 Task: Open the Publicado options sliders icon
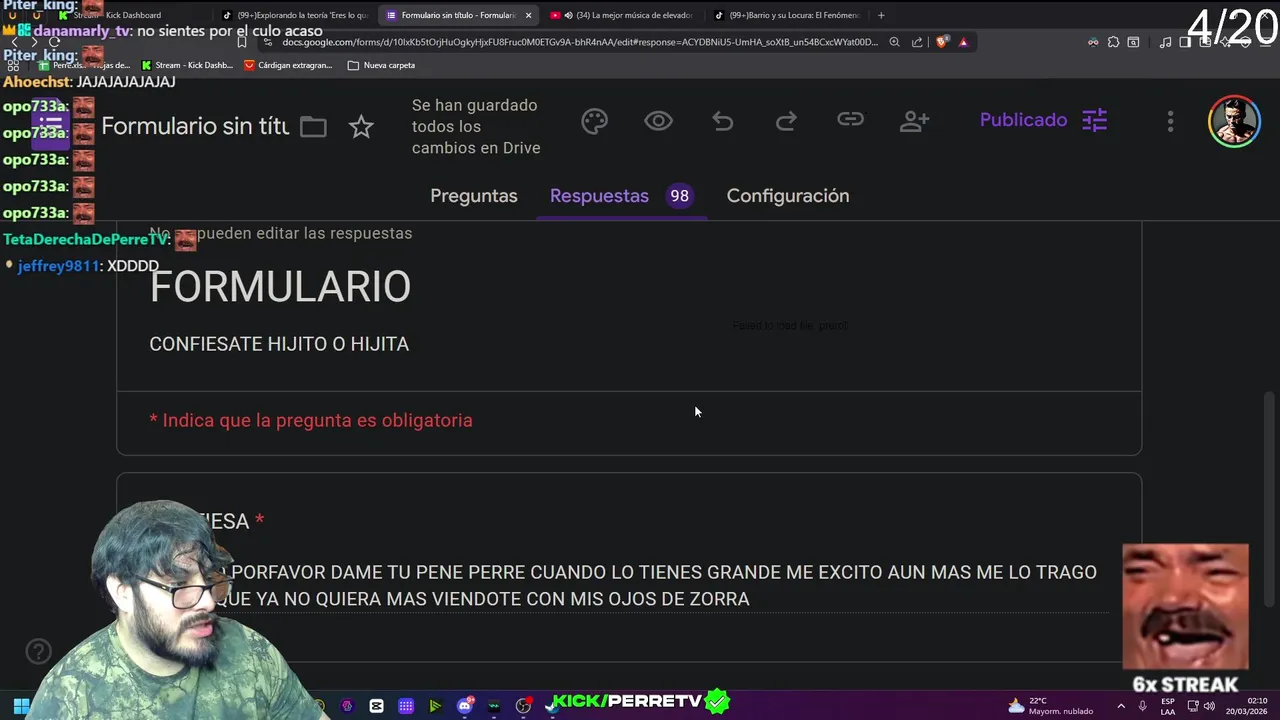point(1095,120)
